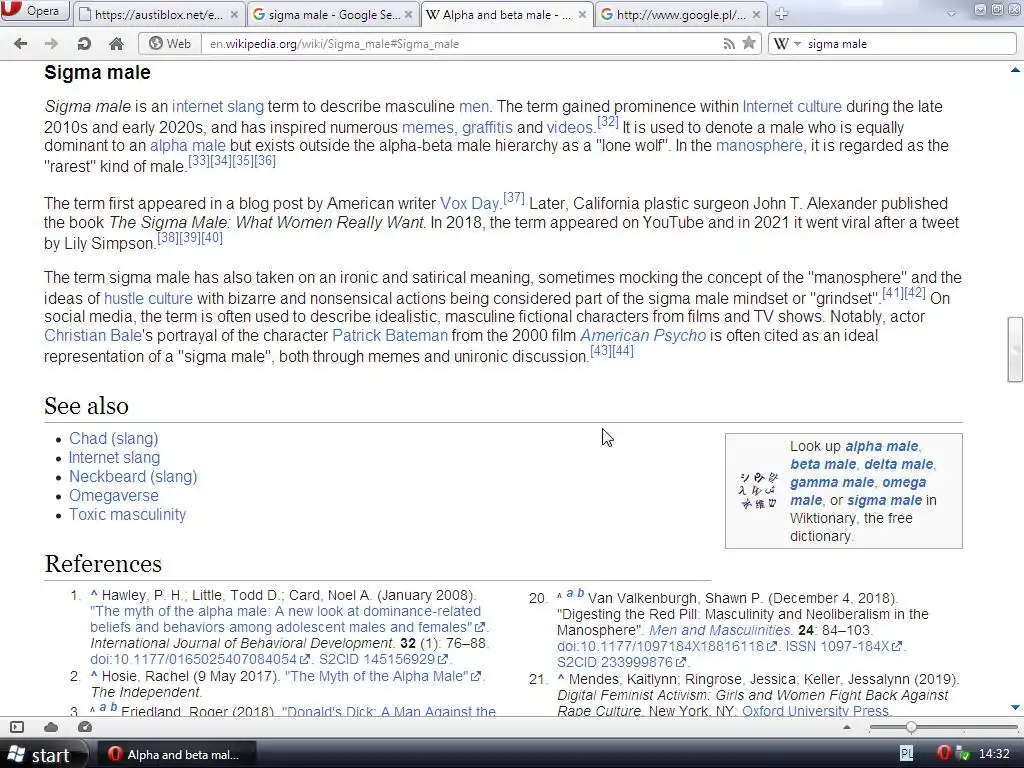Reload the current page

(x=84, y=44)
